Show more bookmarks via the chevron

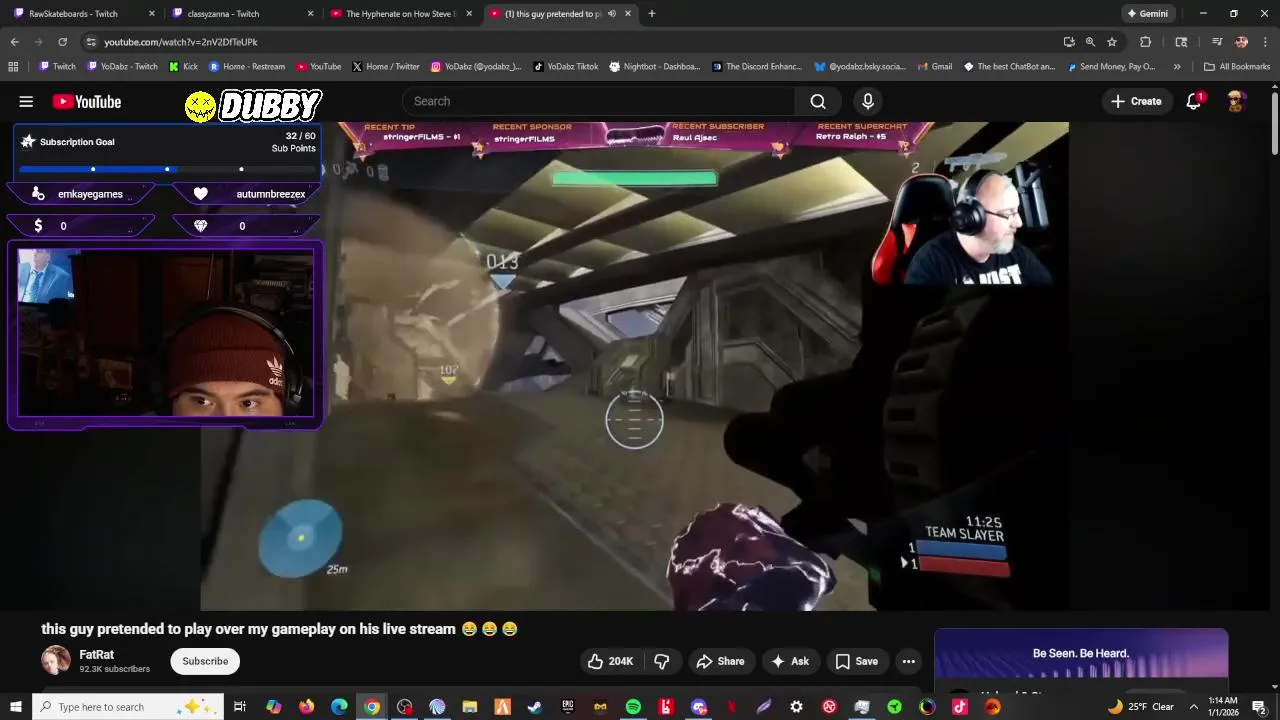tap(1177, 67)
